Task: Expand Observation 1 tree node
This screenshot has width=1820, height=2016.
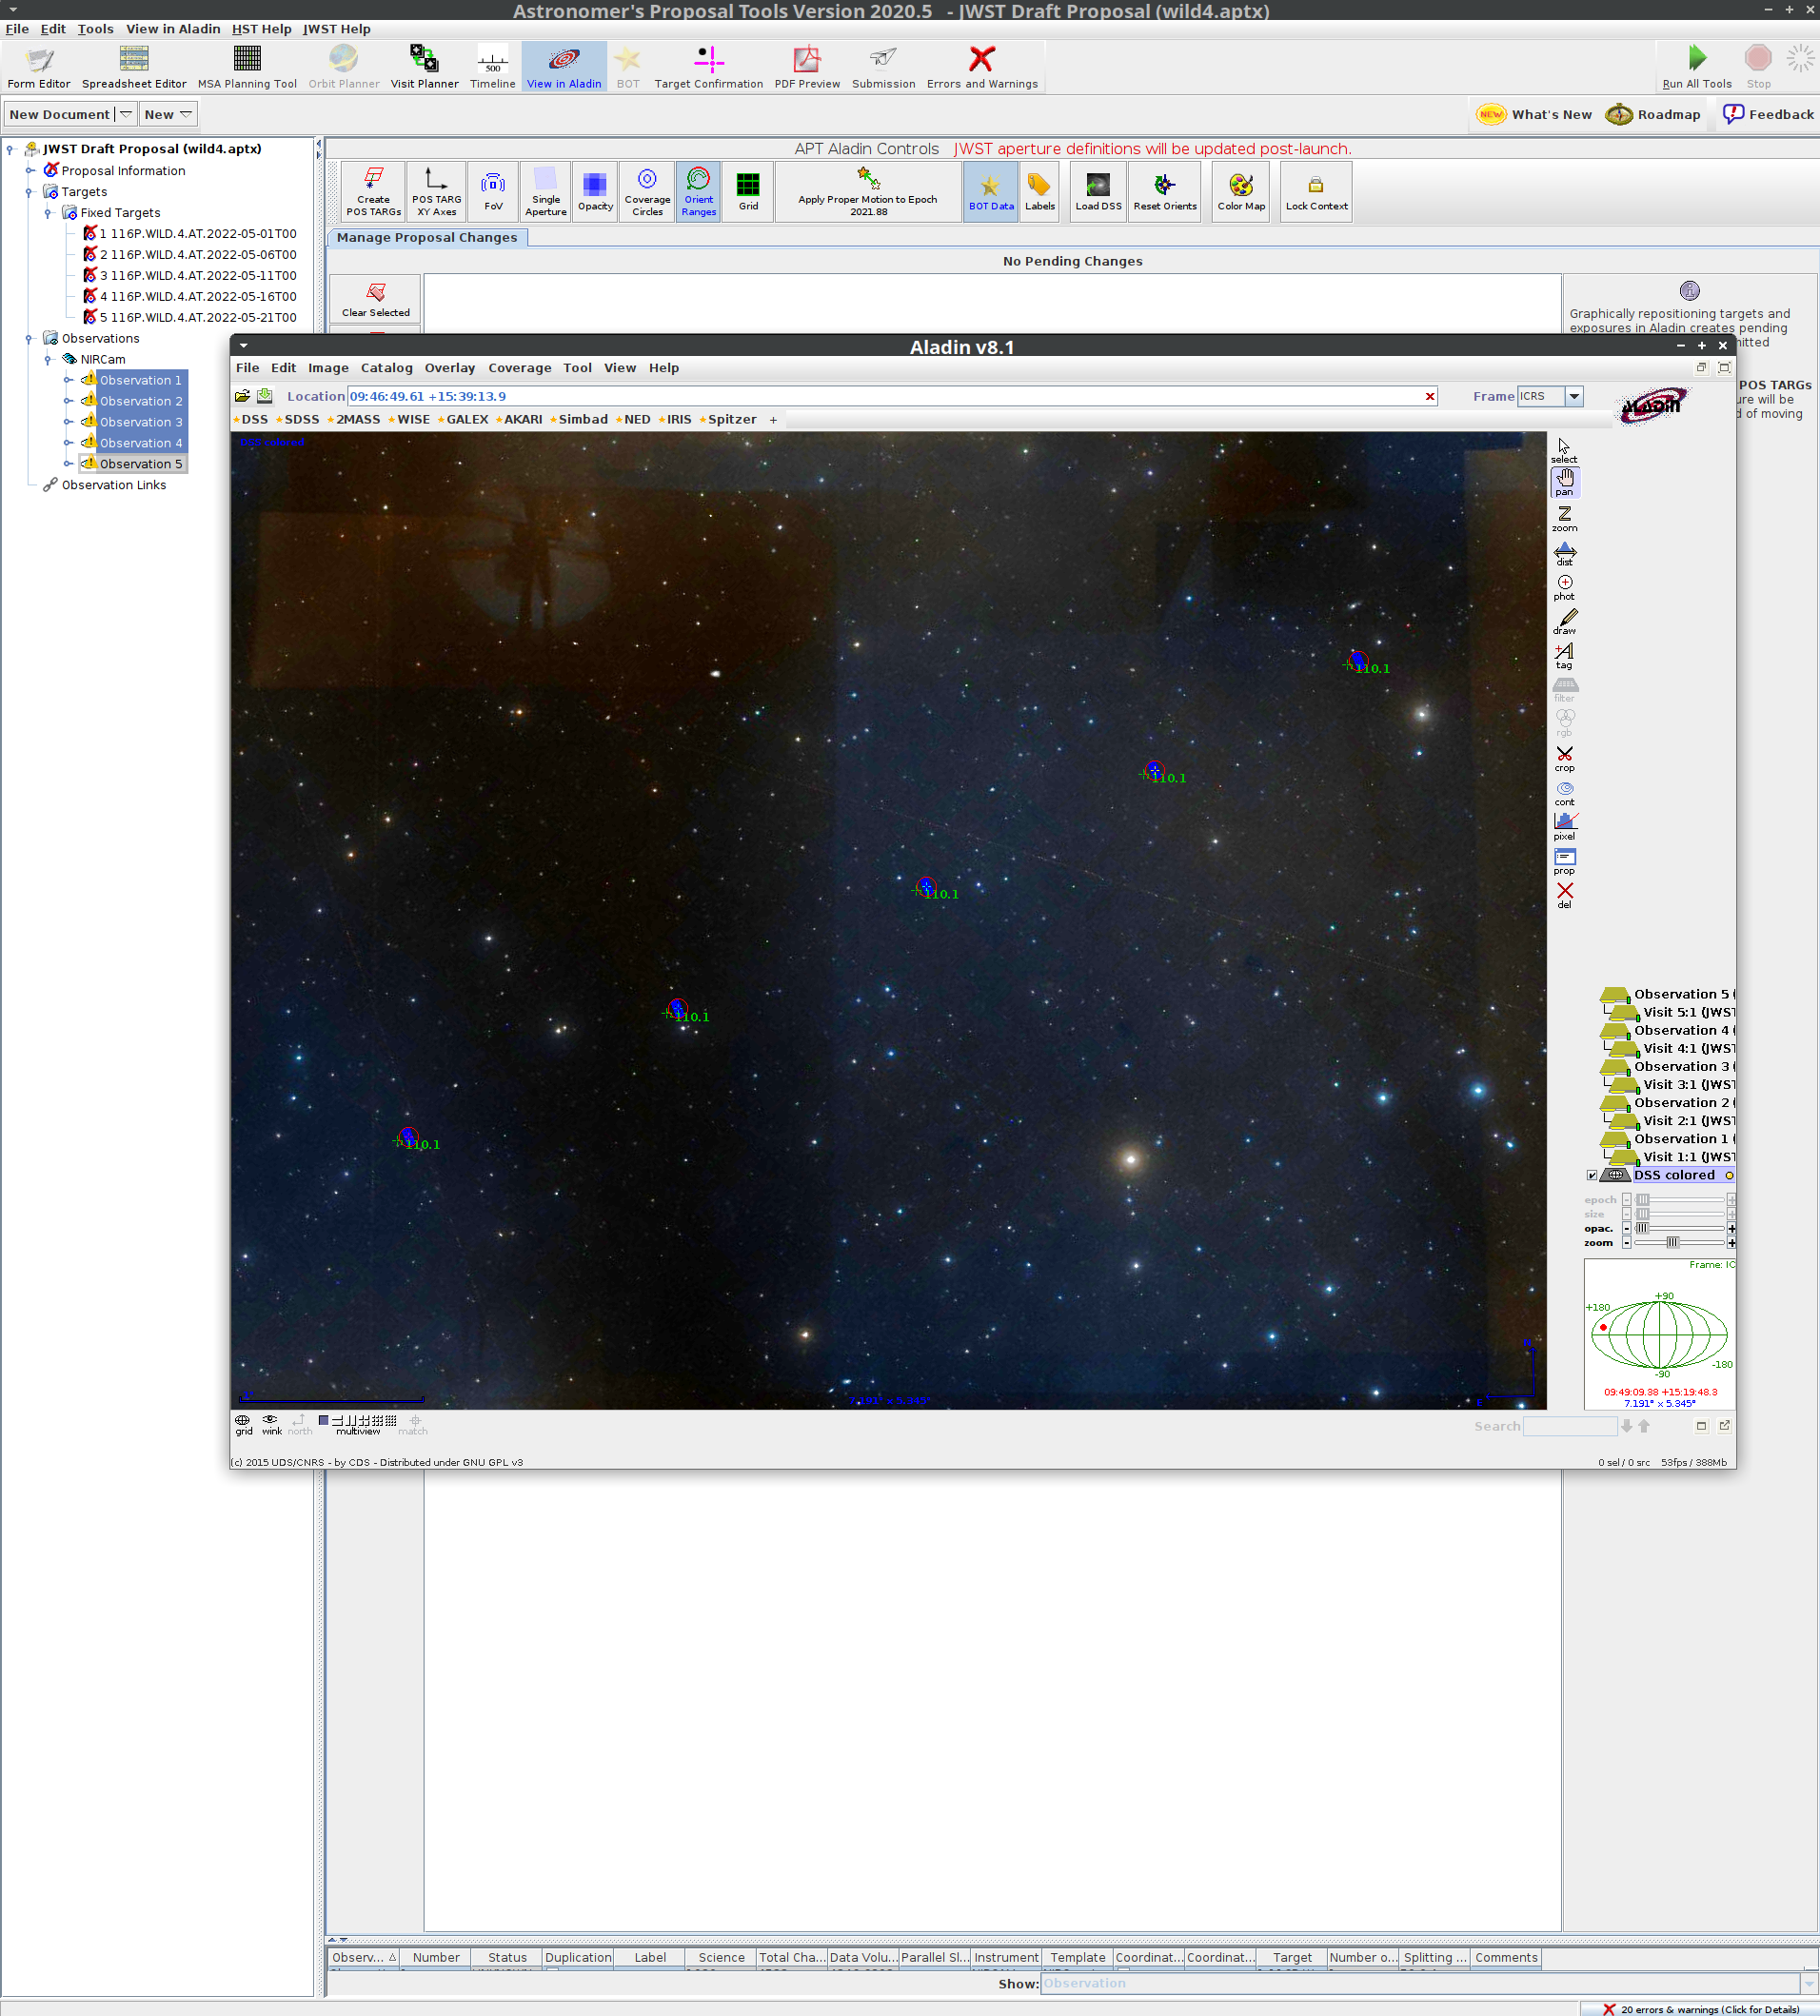Action: [x=67, y=381]
